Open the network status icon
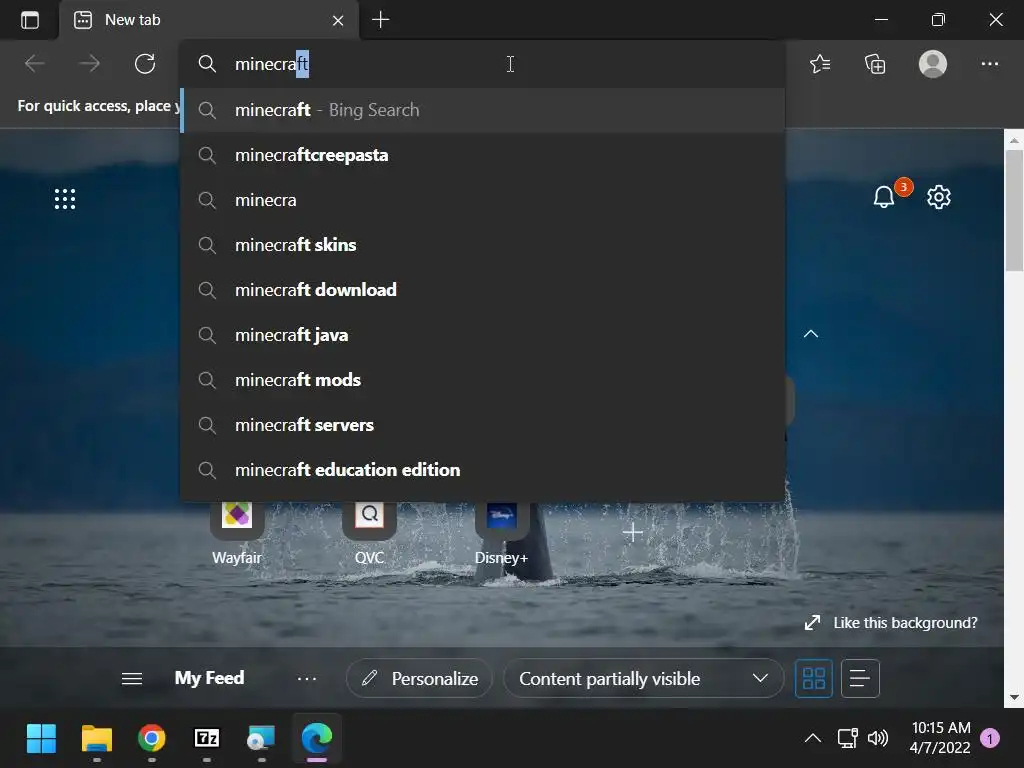 (x=848, y=739)
